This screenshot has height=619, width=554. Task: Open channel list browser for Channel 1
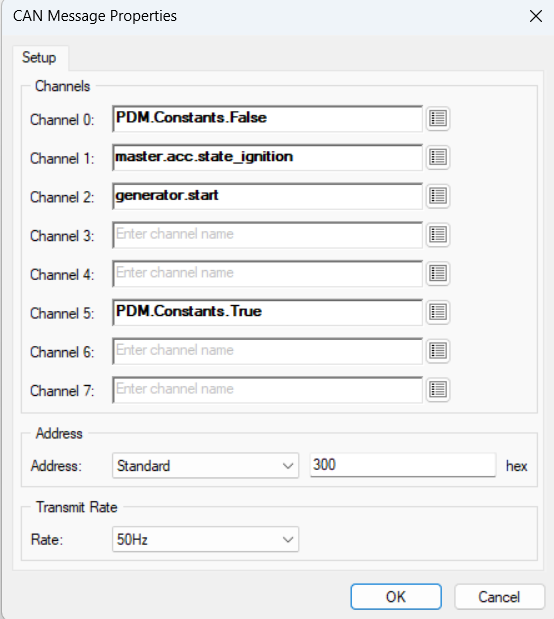[x=438, y=157]
